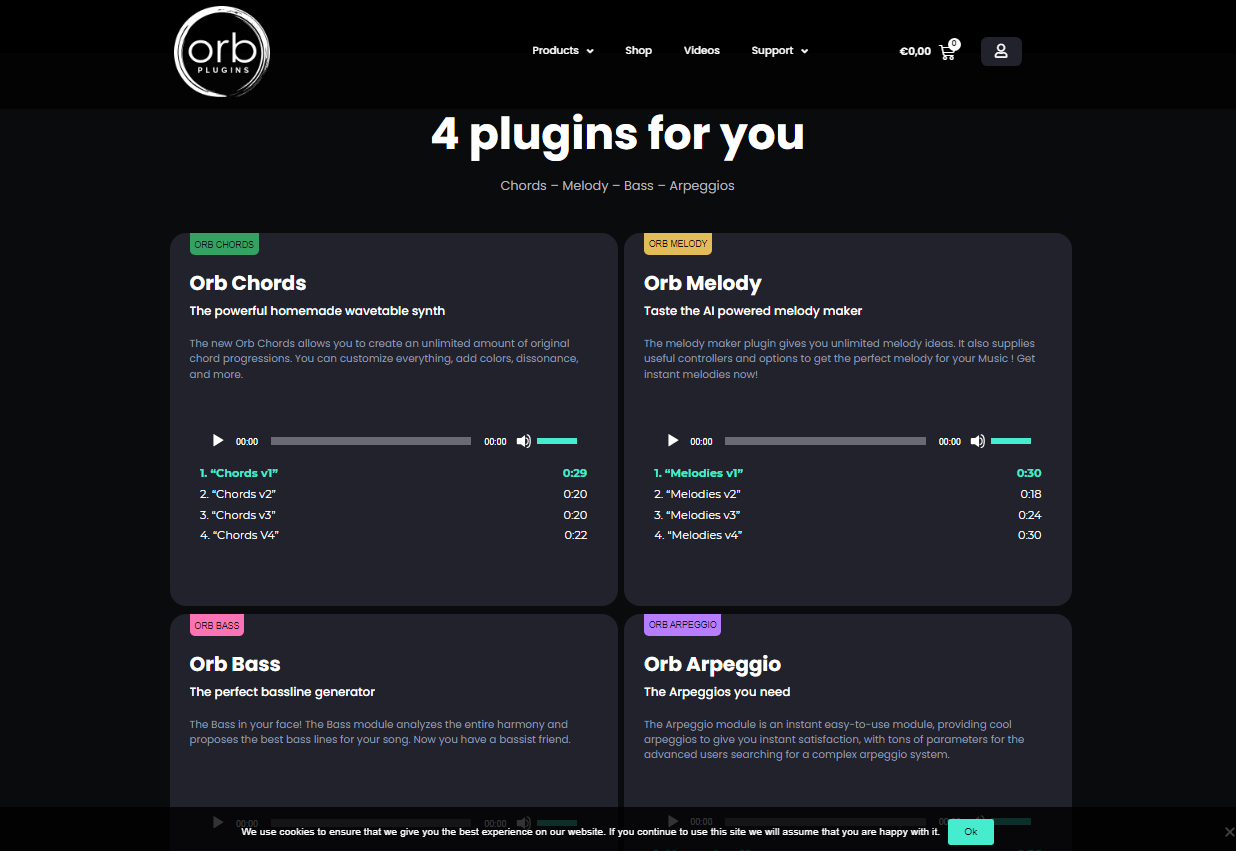This screenshot has height=851, width=1236.
Task: Adjust the Orb Chords volume slider
Action: click(x=557, y=441)
